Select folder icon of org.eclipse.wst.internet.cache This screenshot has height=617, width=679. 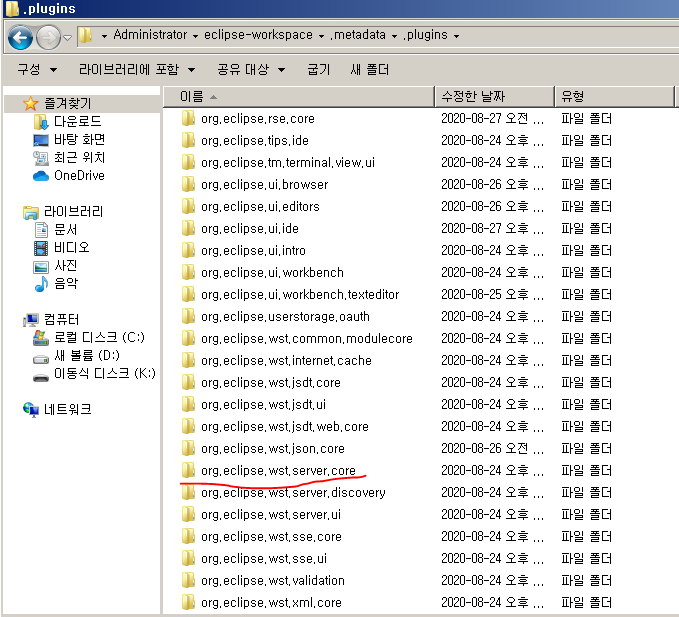pos(188,360)
